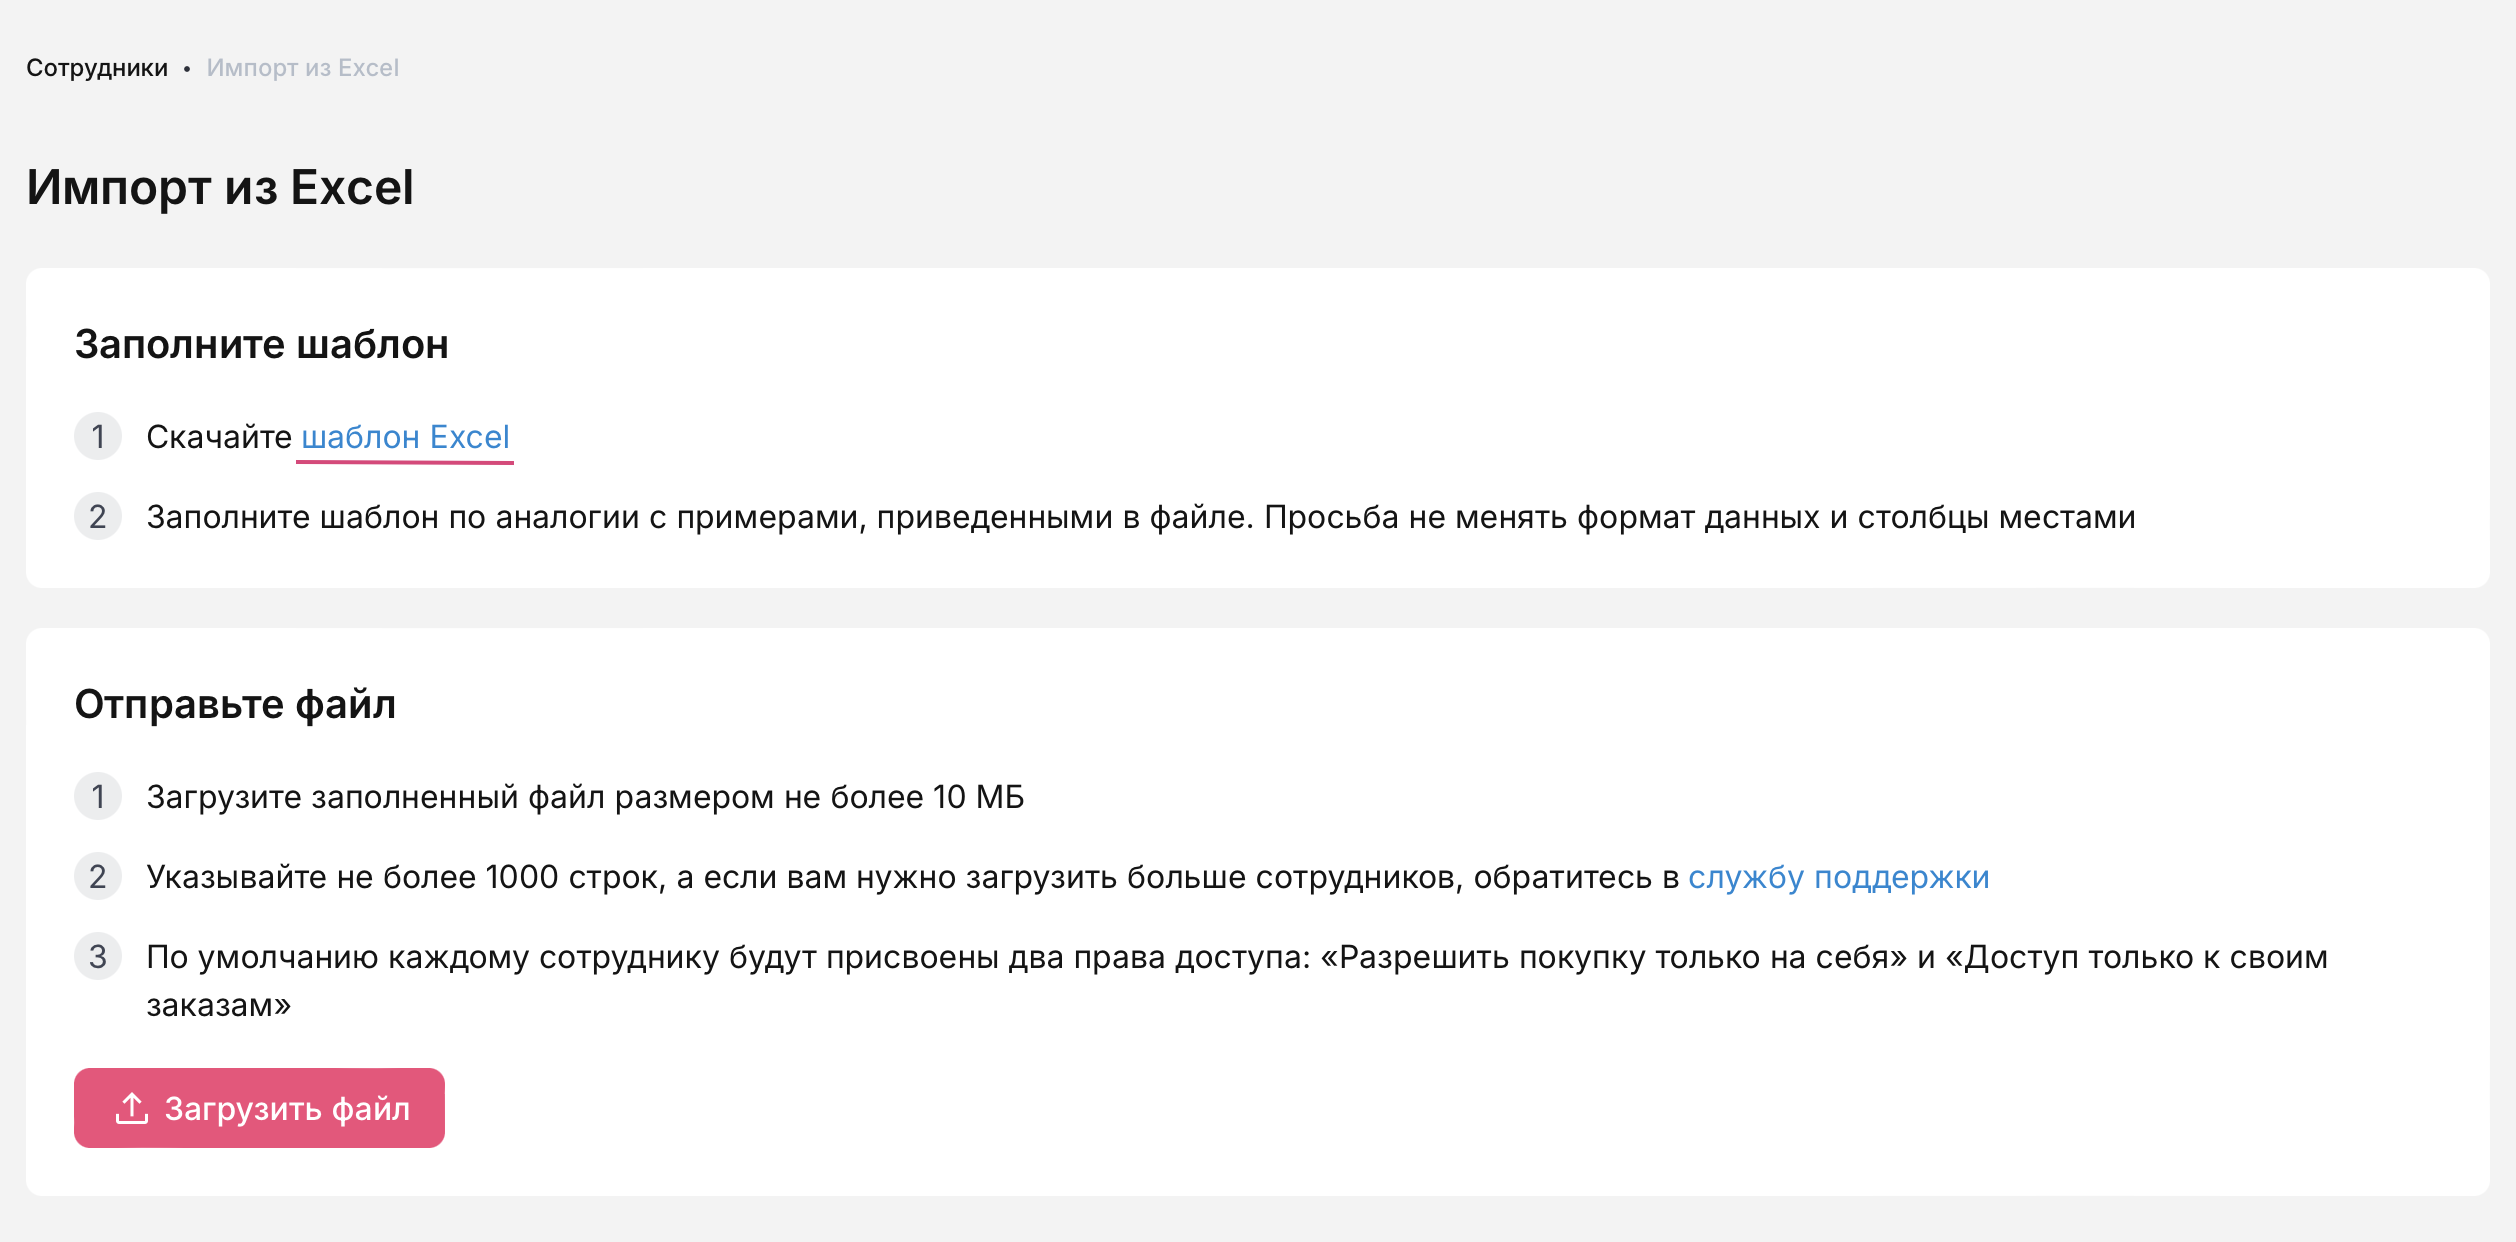Click step 1 badge in Отправьте файл
This screenshot has width=2516, height=1242.
[98, 797]
